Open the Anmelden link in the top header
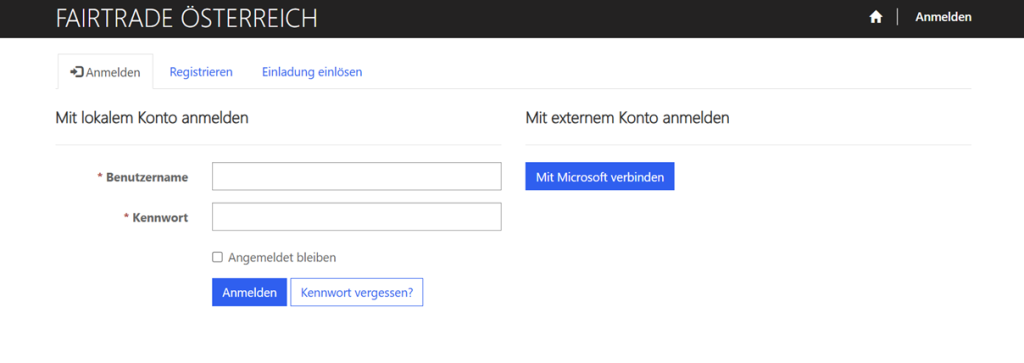This screenshot has width=1024, height=363. 943,18
